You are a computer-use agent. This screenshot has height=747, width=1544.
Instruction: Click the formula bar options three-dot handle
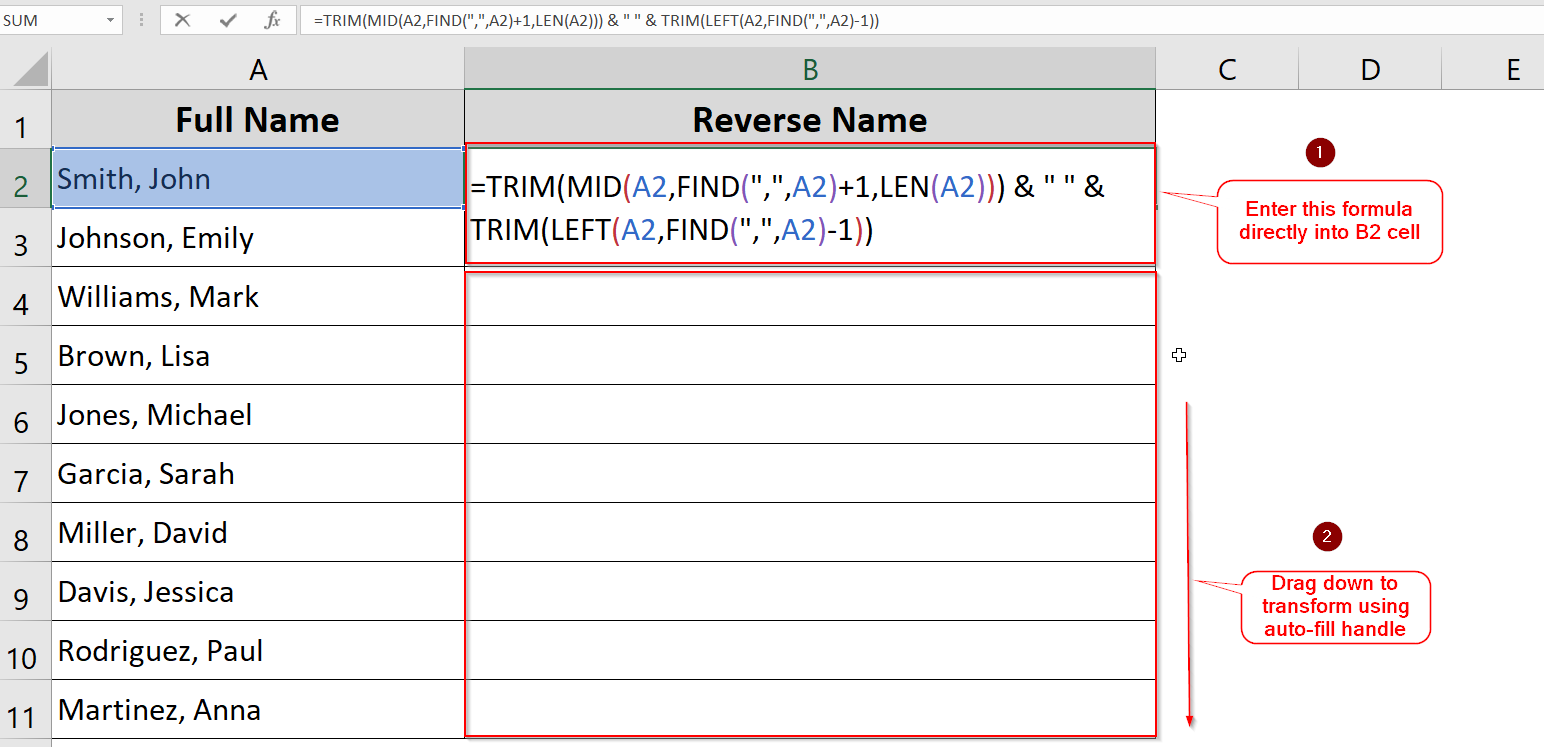coord(141,20)
